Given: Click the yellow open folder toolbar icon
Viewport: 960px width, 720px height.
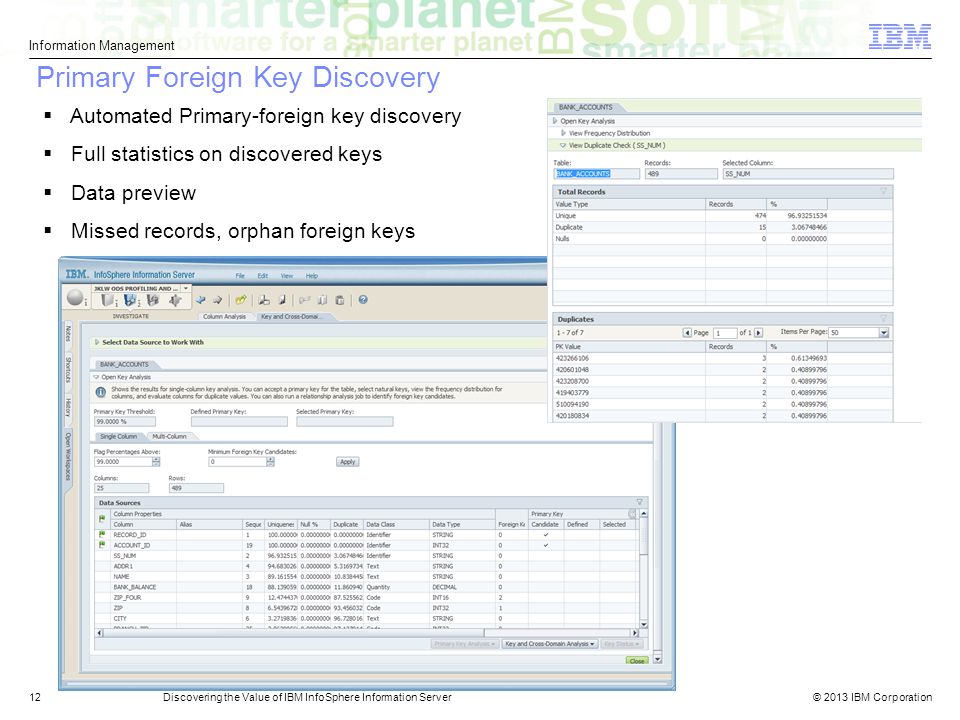Looking at the screenshot, I should tap(241, 300).
